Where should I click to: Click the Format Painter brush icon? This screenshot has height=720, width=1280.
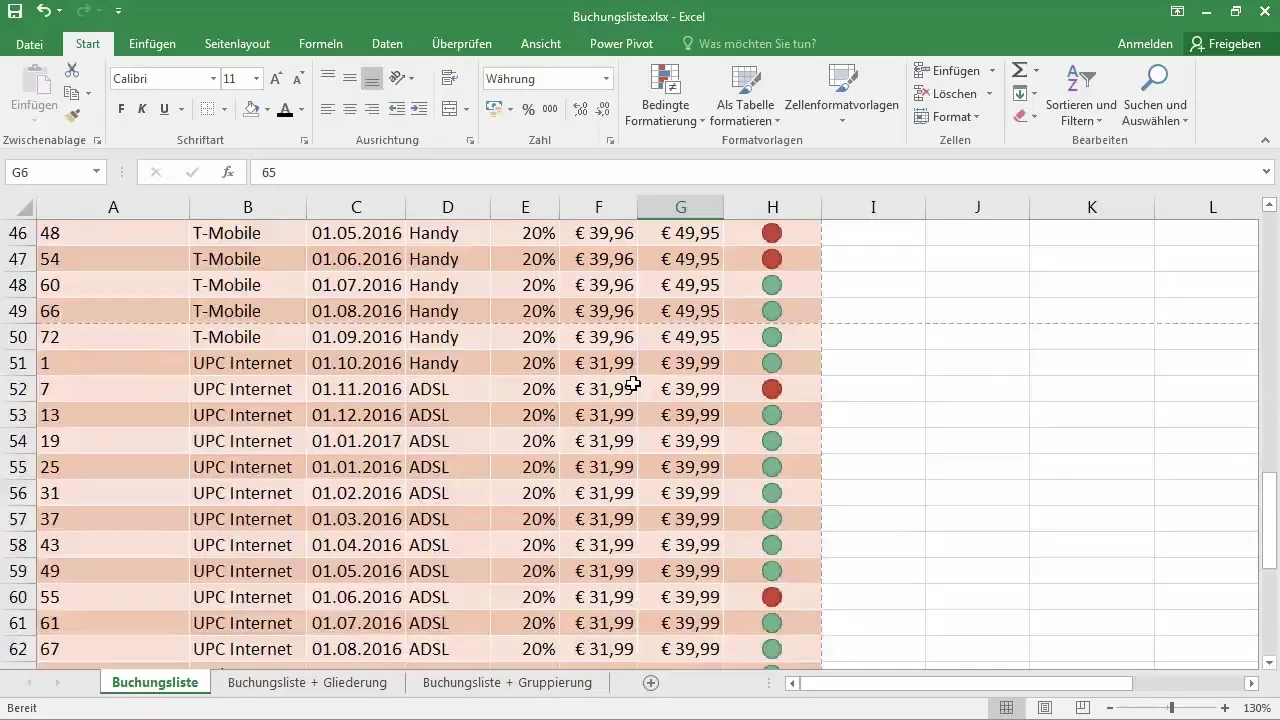click(72, 115)
